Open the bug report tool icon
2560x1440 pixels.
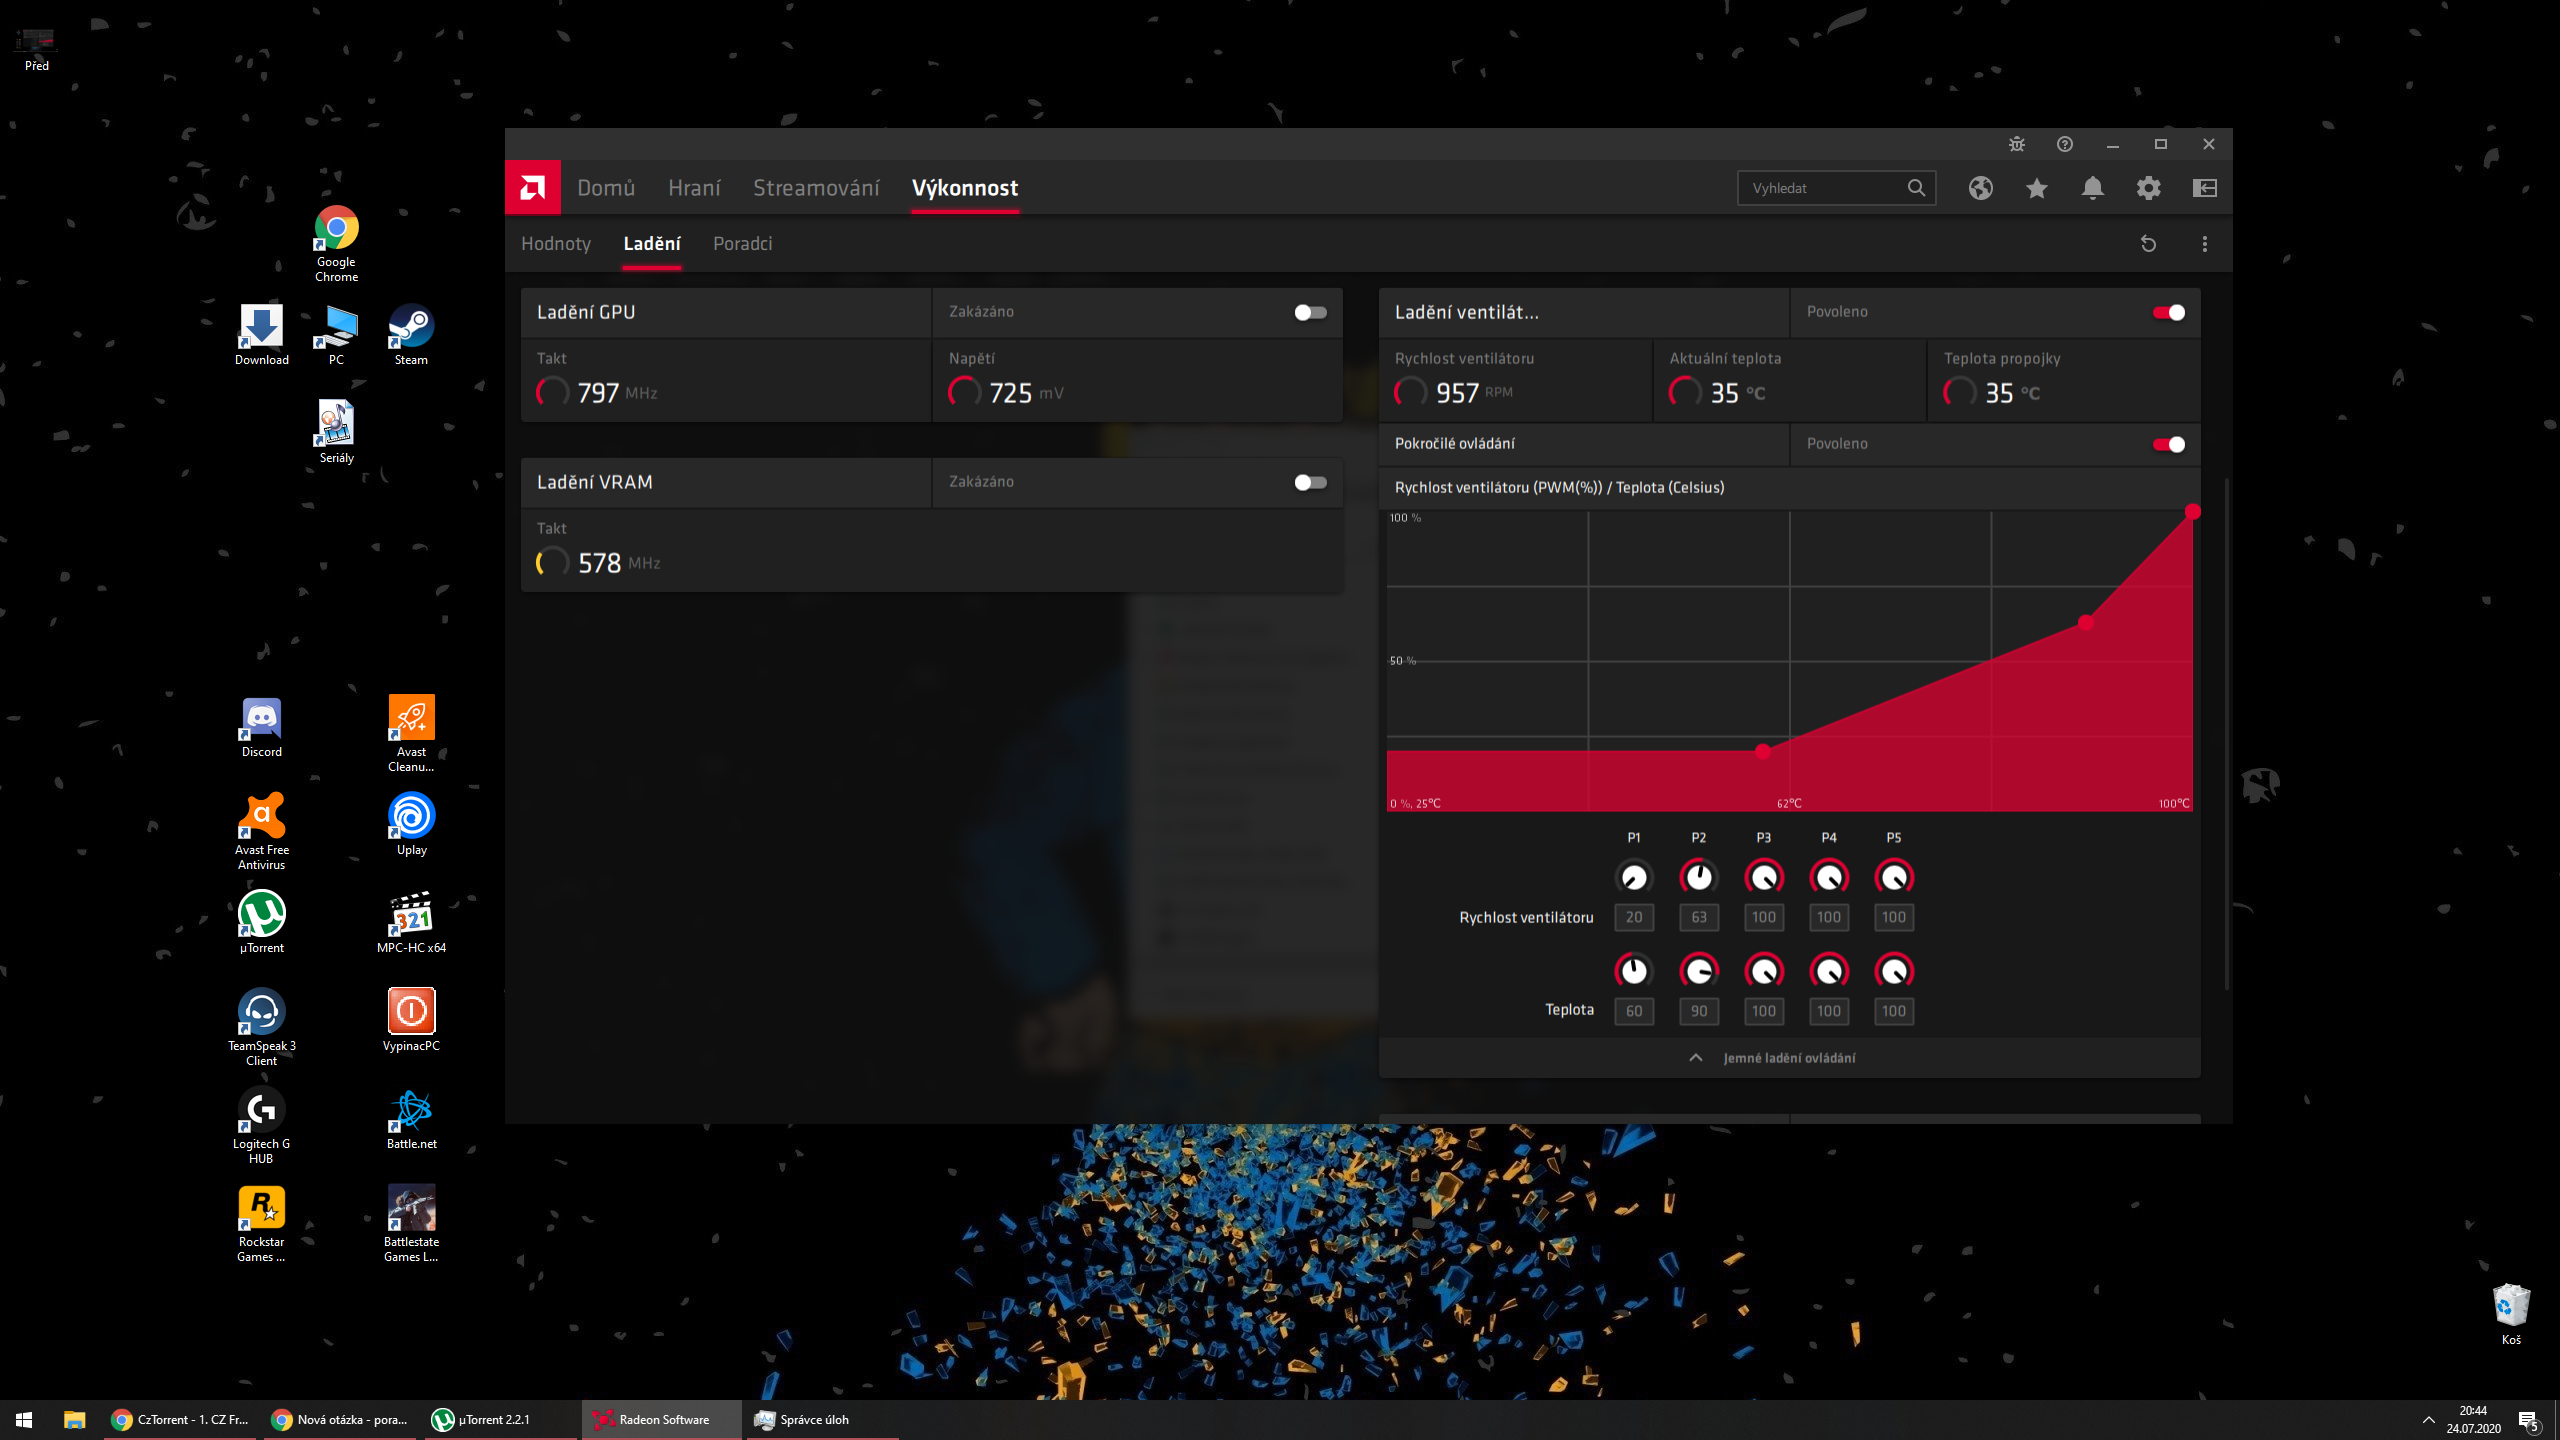(x=2016, y=144)
